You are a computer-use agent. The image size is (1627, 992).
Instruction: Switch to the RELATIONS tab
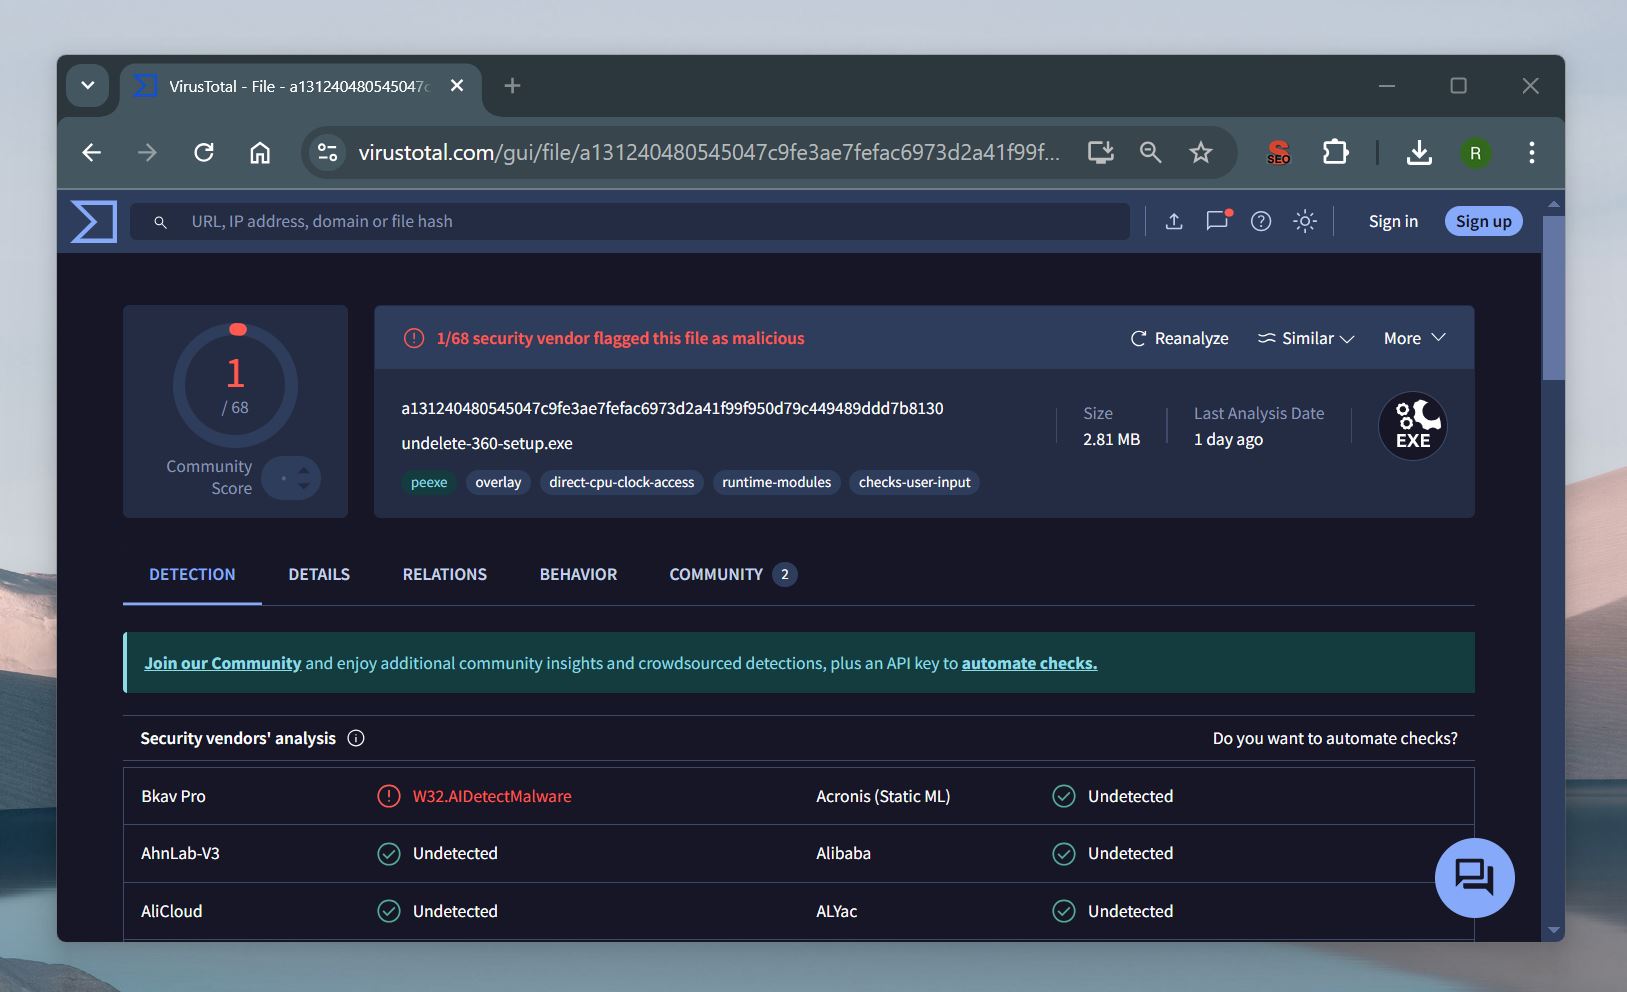click(445, 574)
